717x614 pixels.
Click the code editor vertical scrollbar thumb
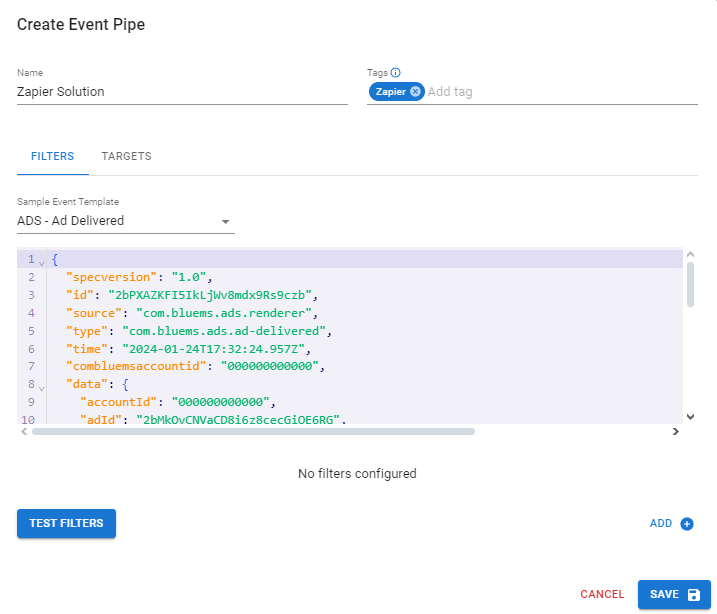click(689, 283)
